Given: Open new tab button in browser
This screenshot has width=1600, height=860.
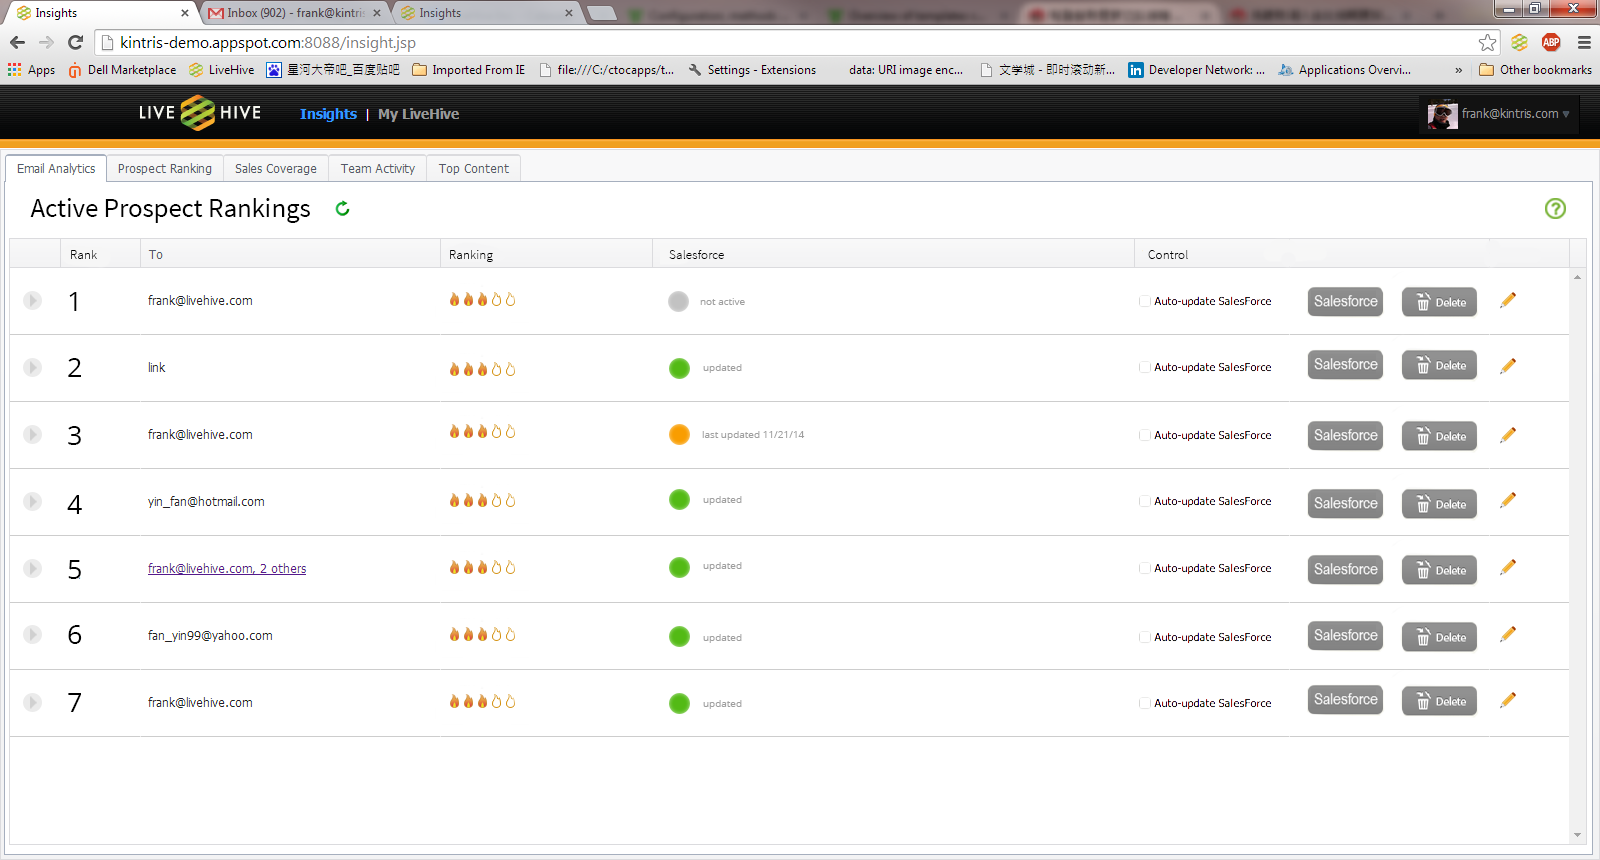Looking at the screenshot, I should [x=600, y=13].
